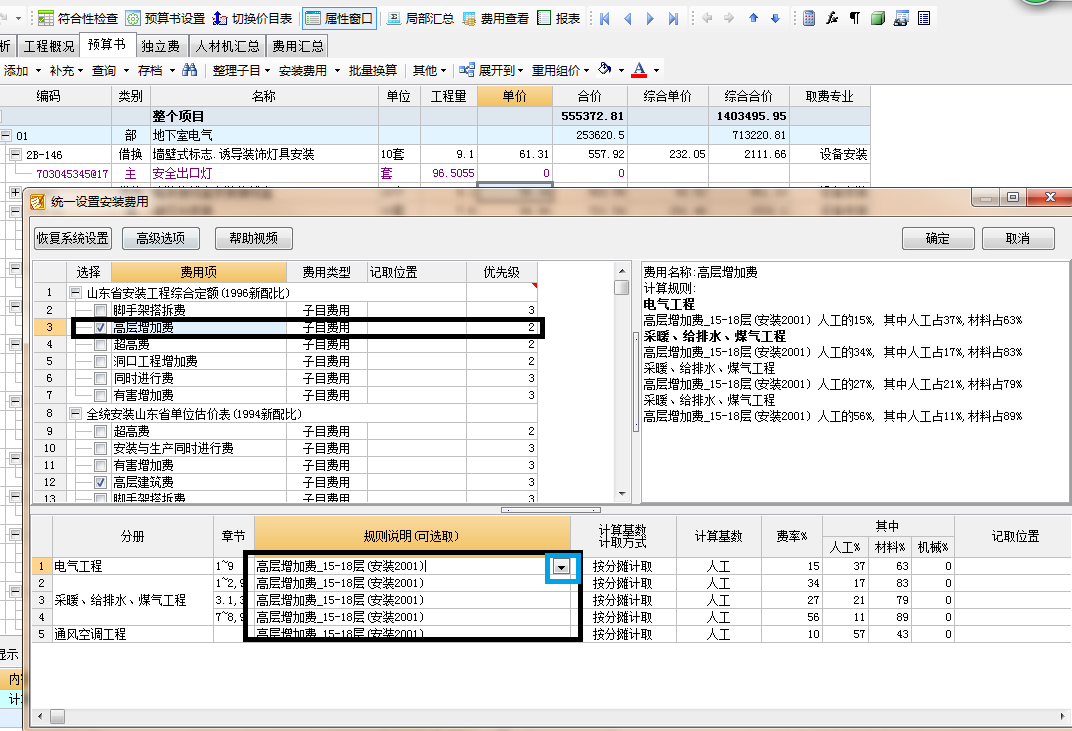Open the 帮助视频 help video button
This screenshot has width=1072, height=731.
click(x=254, y=238)
